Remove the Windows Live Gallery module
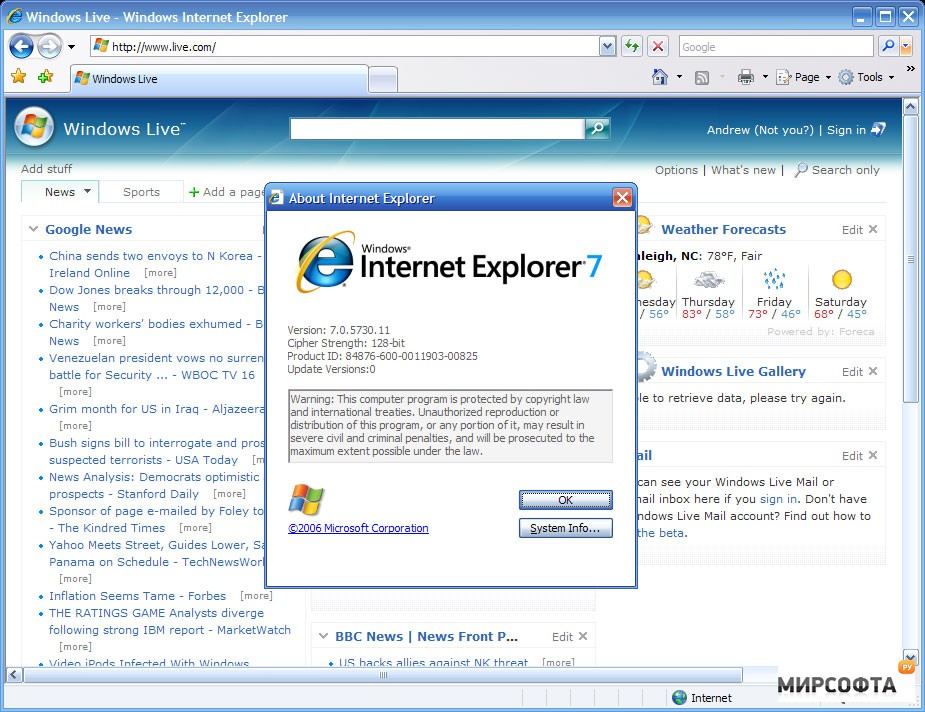This screenshot has width=925, height=712. coord(873,371)
